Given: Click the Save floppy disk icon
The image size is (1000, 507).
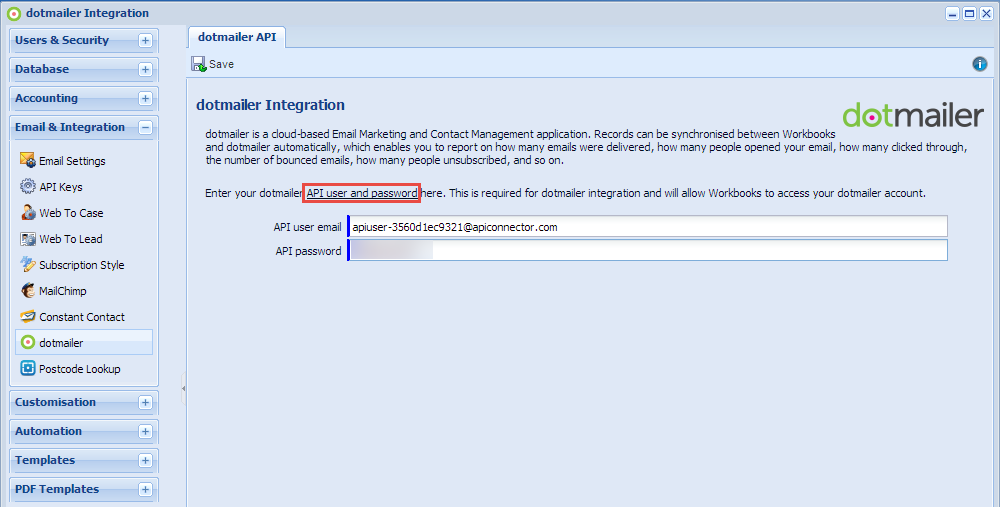Looking at the screenshot, I should [x=198, y=64].
